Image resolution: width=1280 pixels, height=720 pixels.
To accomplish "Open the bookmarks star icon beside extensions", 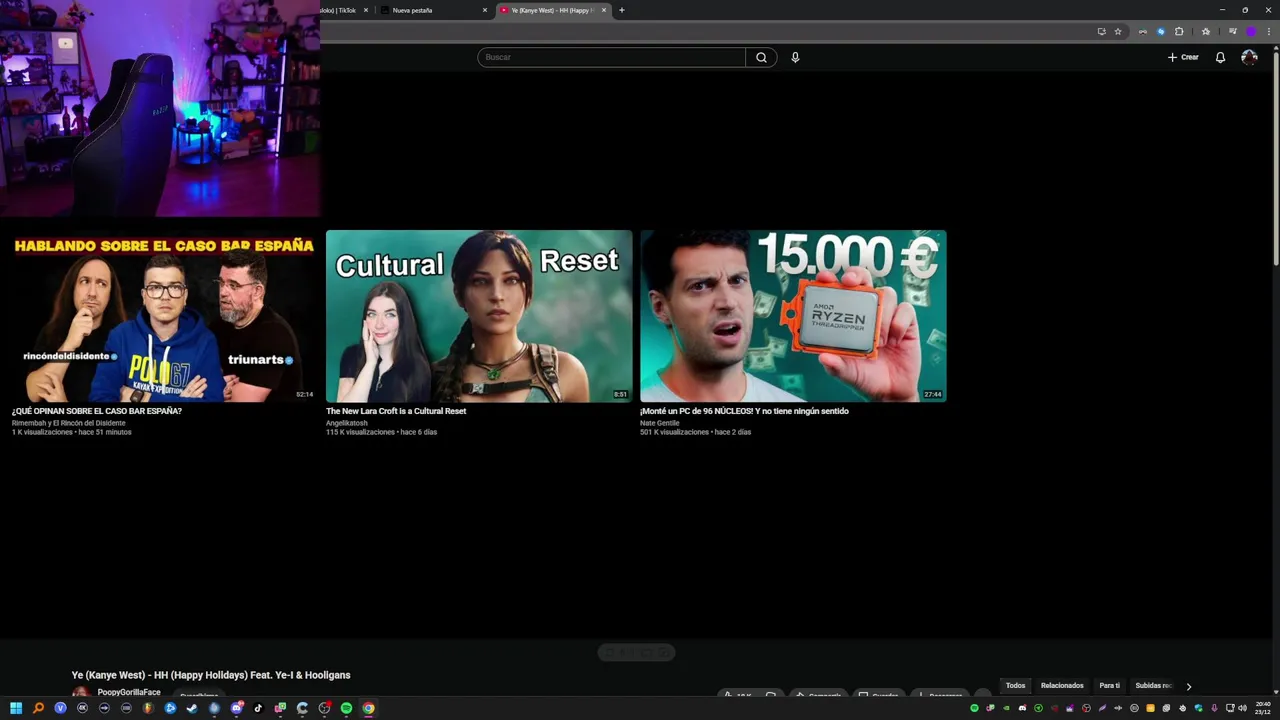I will (x=1206, y=31).
